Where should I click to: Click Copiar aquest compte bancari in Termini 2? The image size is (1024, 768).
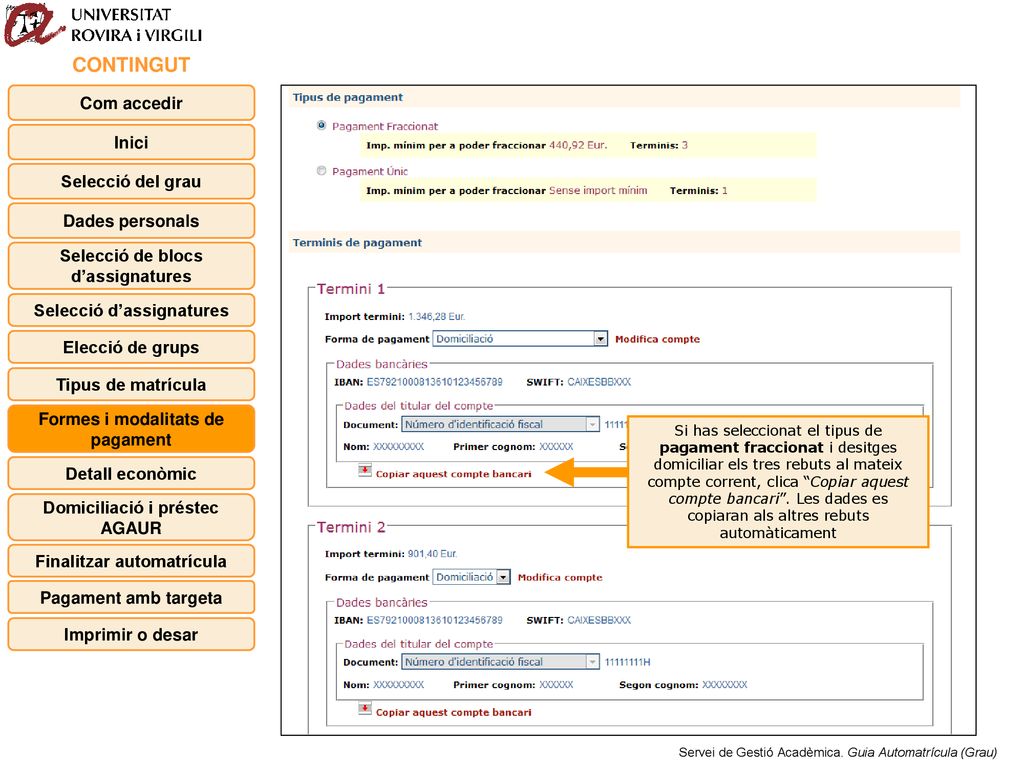453,712
